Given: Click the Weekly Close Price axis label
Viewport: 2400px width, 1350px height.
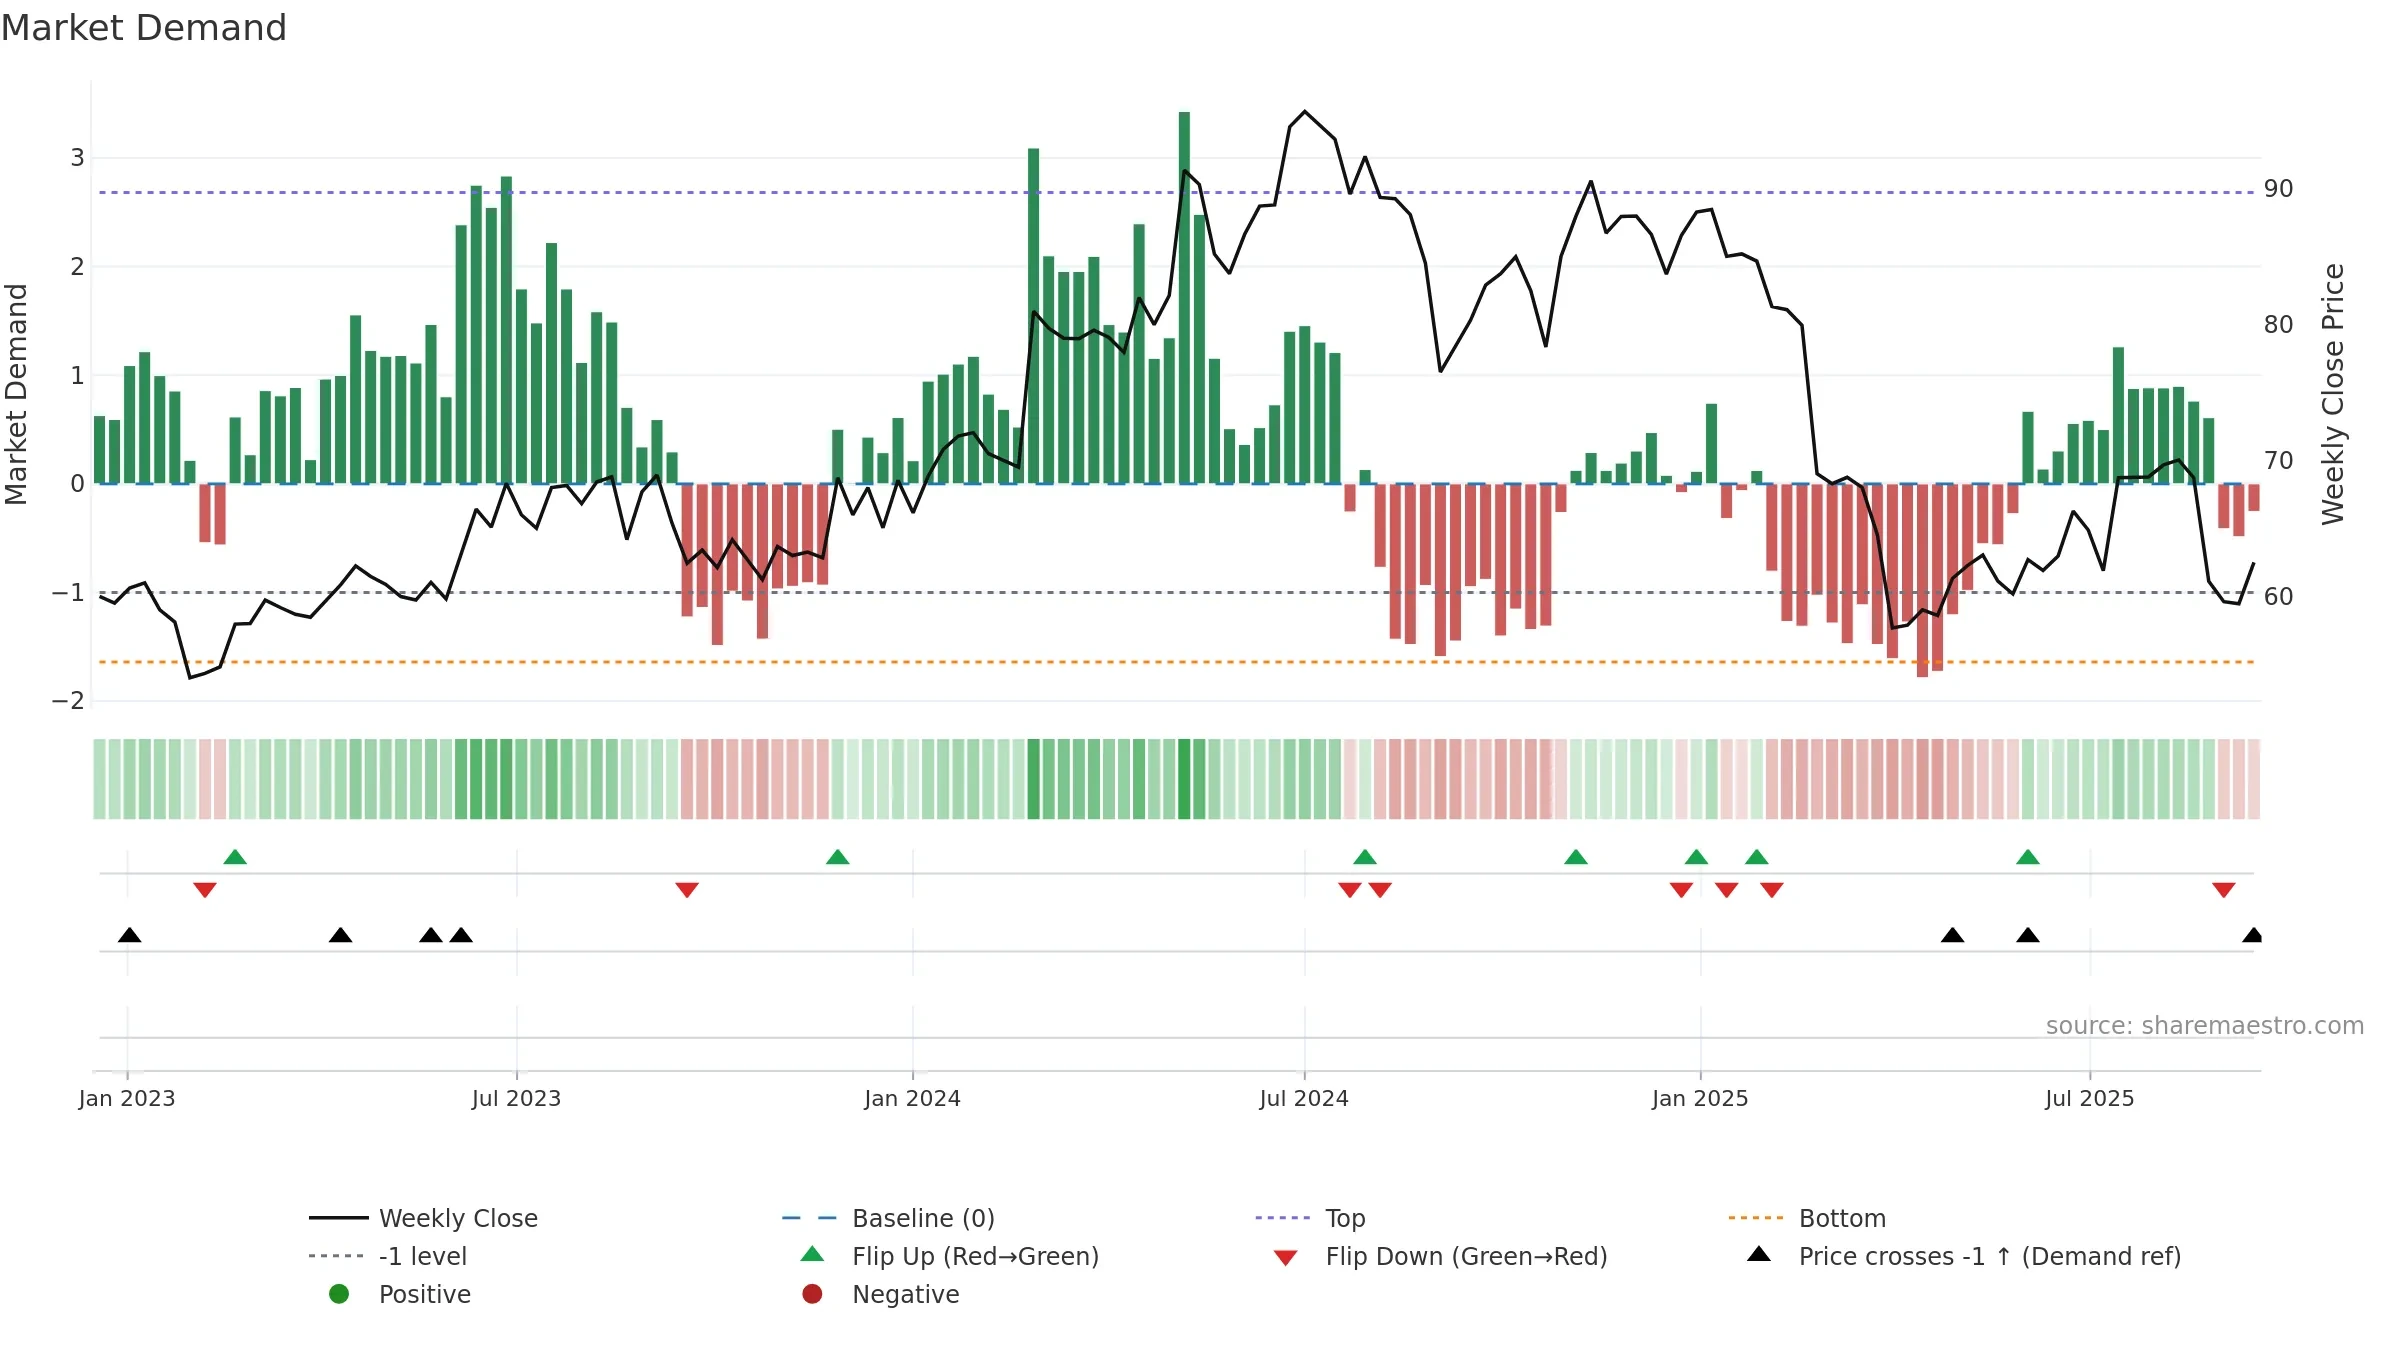Looking at the screenshot, I should tap(2332, 394).
